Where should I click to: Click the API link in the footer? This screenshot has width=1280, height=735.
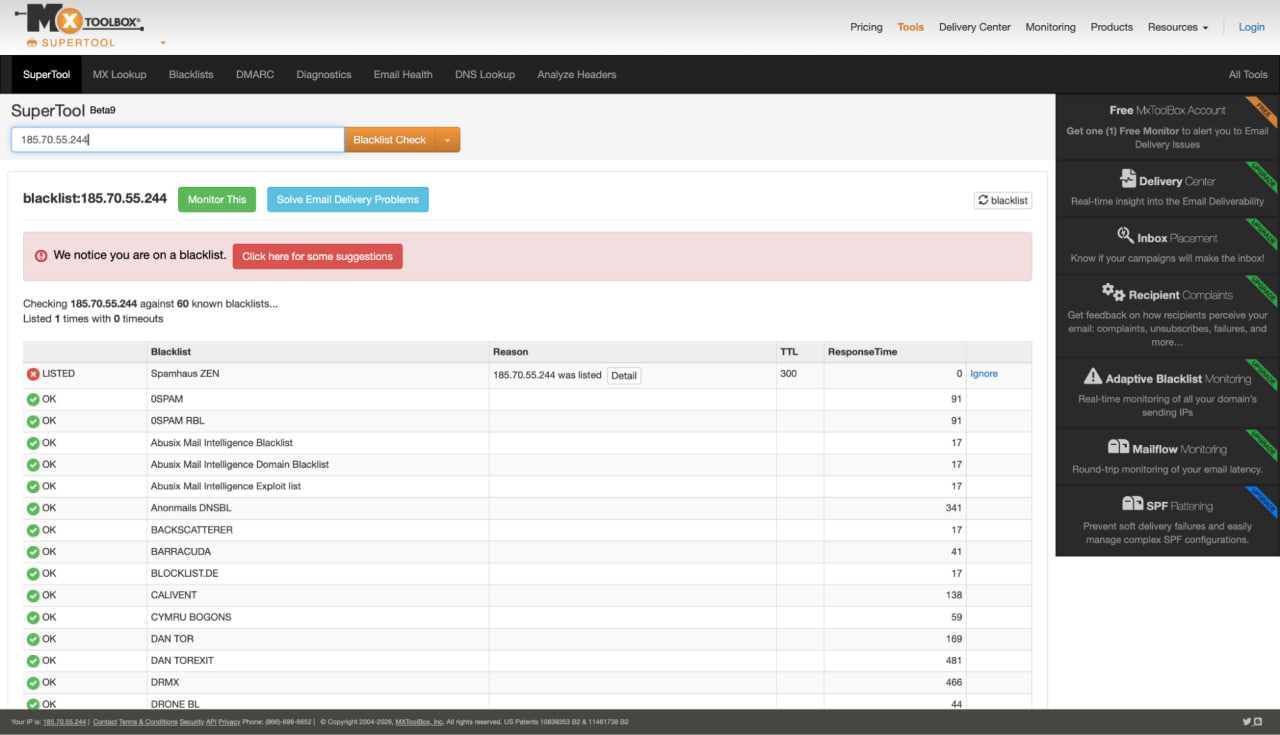(x=211, y=721)
